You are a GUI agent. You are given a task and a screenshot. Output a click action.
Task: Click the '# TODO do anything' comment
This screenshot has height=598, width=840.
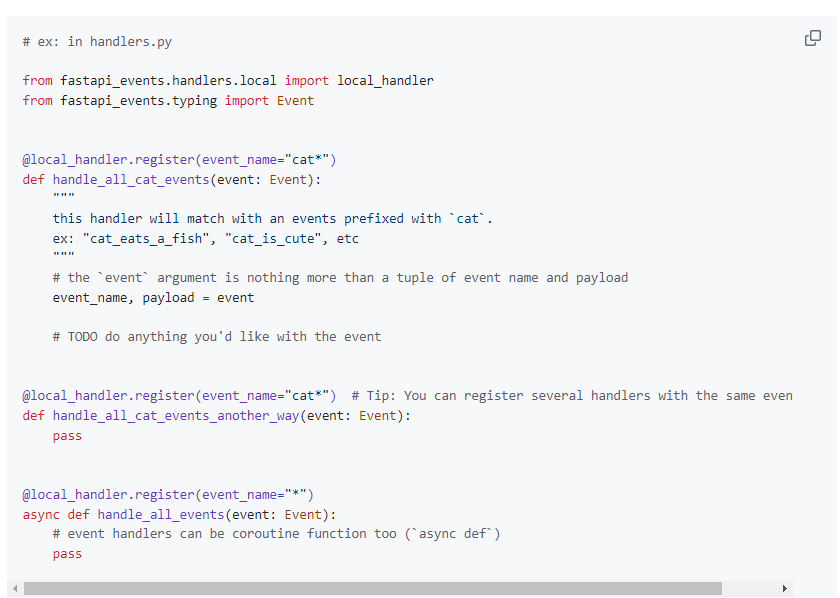(x=217, y=337)
